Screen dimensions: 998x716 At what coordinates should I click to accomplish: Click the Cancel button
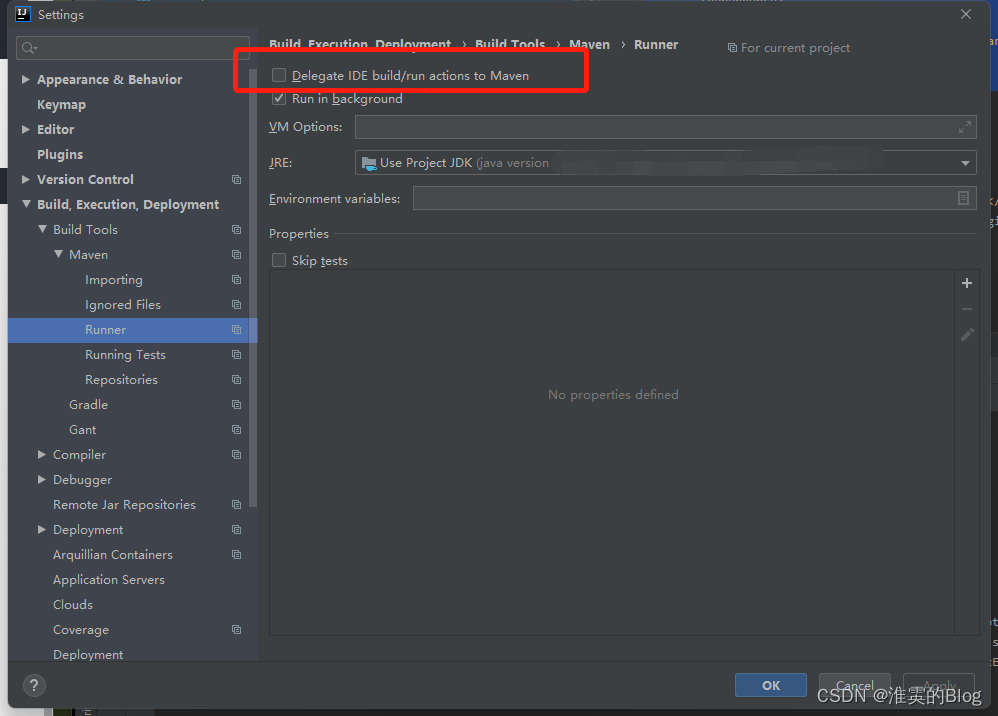coord(854,685)
